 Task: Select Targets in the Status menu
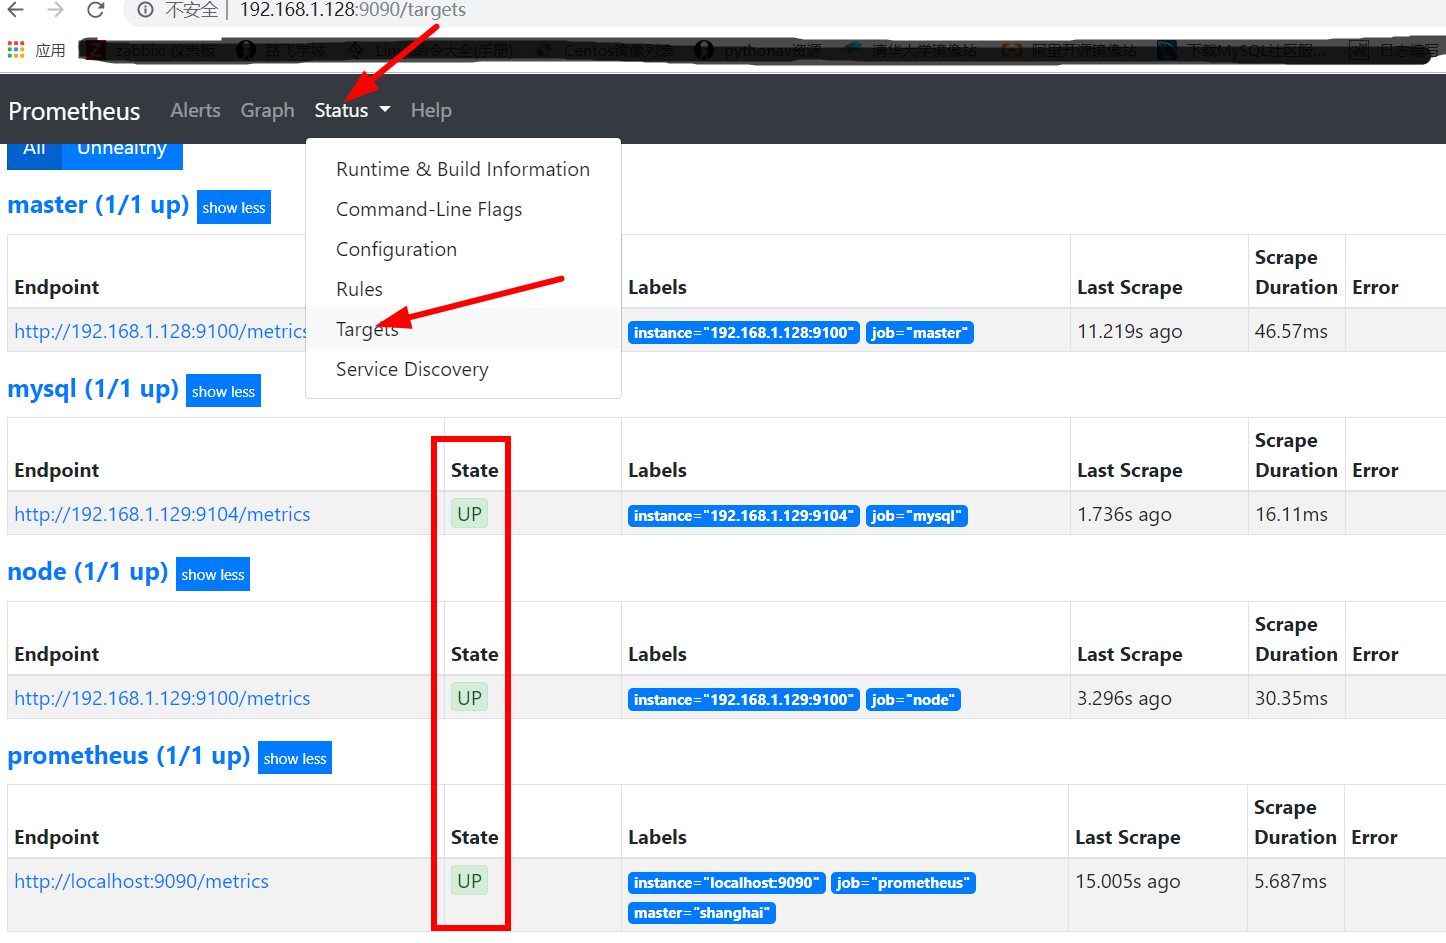point(463,329)
